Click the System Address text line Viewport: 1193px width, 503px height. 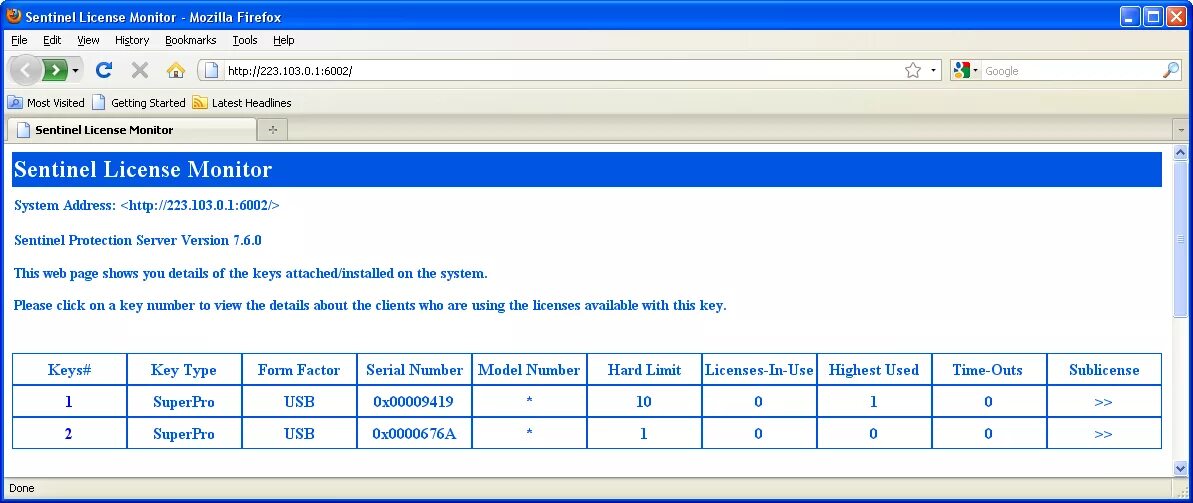pyautogui.click(x=147, y=205)
